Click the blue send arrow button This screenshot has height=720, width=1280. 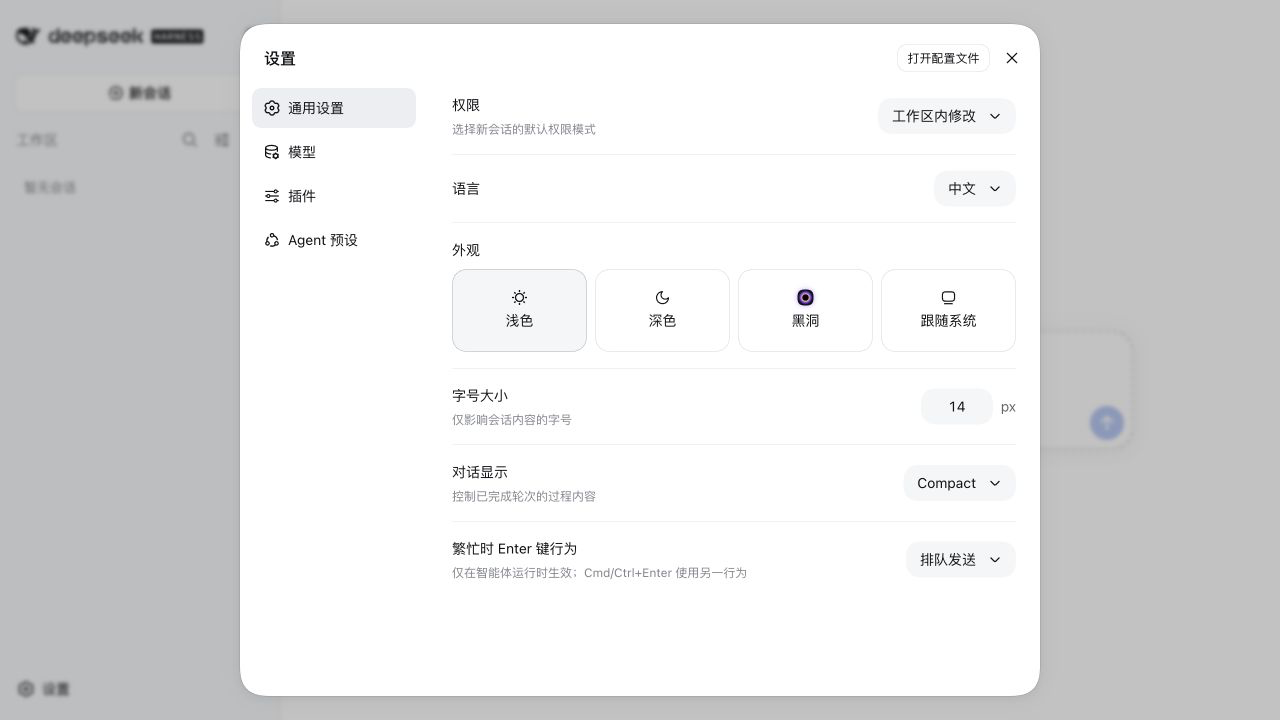pos(1107,423)
